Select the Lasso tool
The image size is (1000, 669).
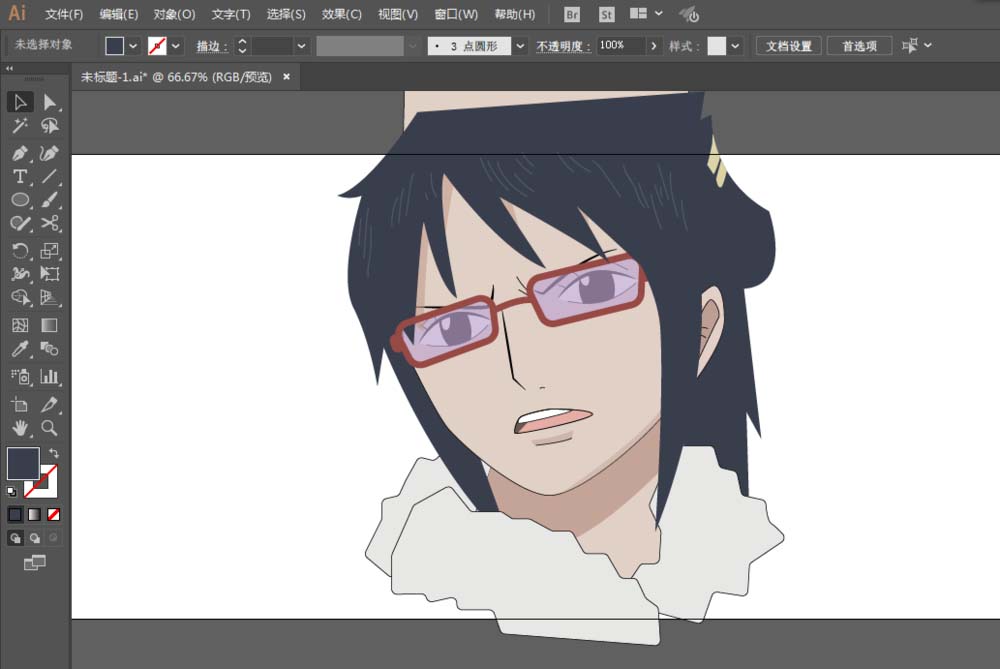pyautogui.click(x=50, y=126)
